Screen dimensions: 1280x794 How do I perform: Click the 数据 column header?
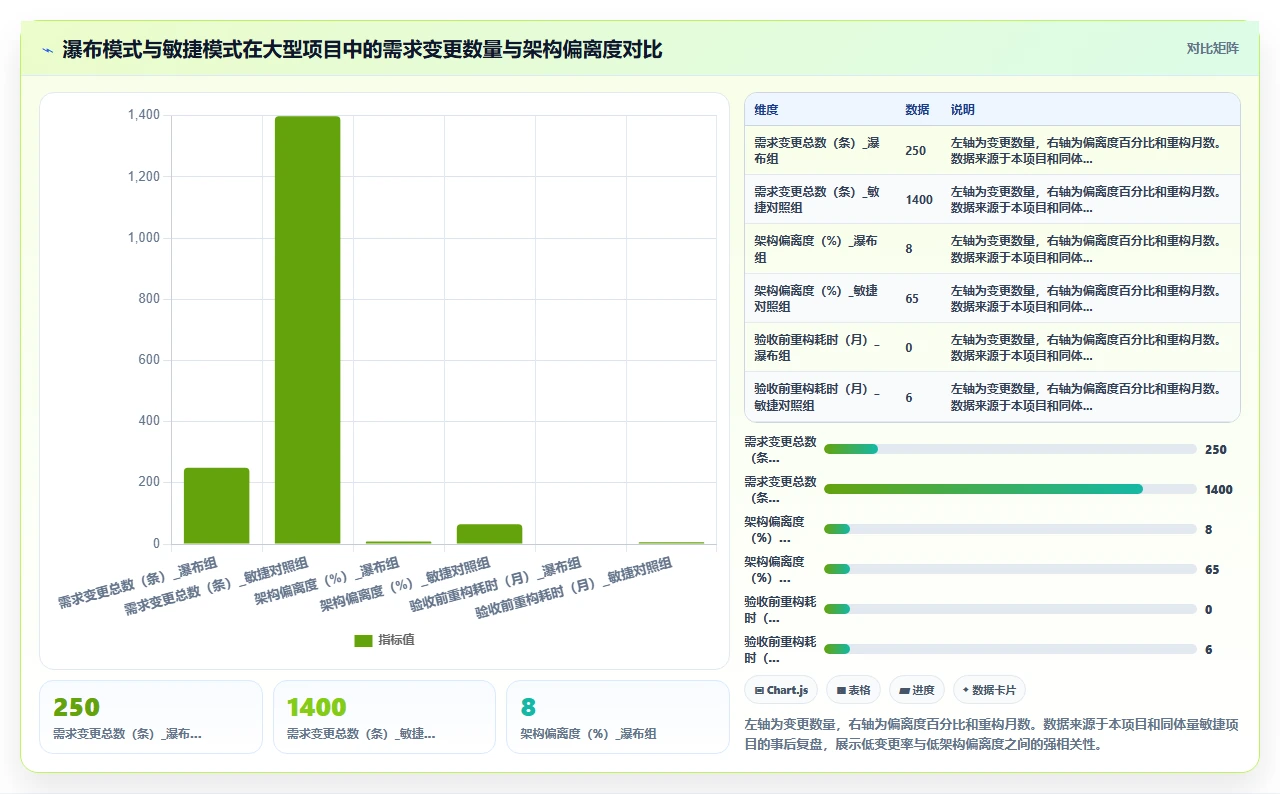click(x=917, y=110)
